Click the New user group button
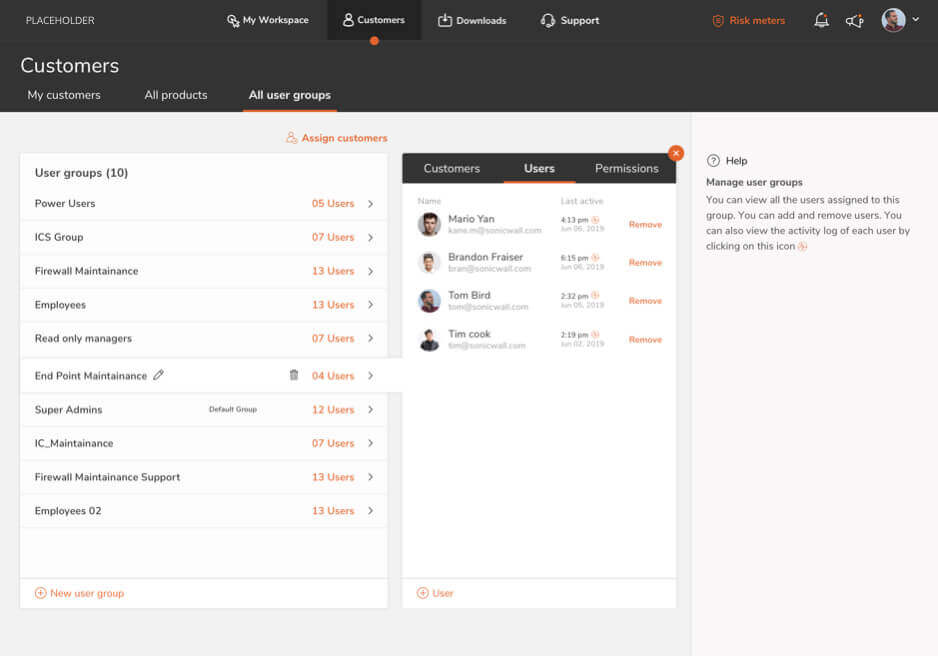The width and height of the screenshot is (938, 656). pyautogui.click(x=79, y=593)
